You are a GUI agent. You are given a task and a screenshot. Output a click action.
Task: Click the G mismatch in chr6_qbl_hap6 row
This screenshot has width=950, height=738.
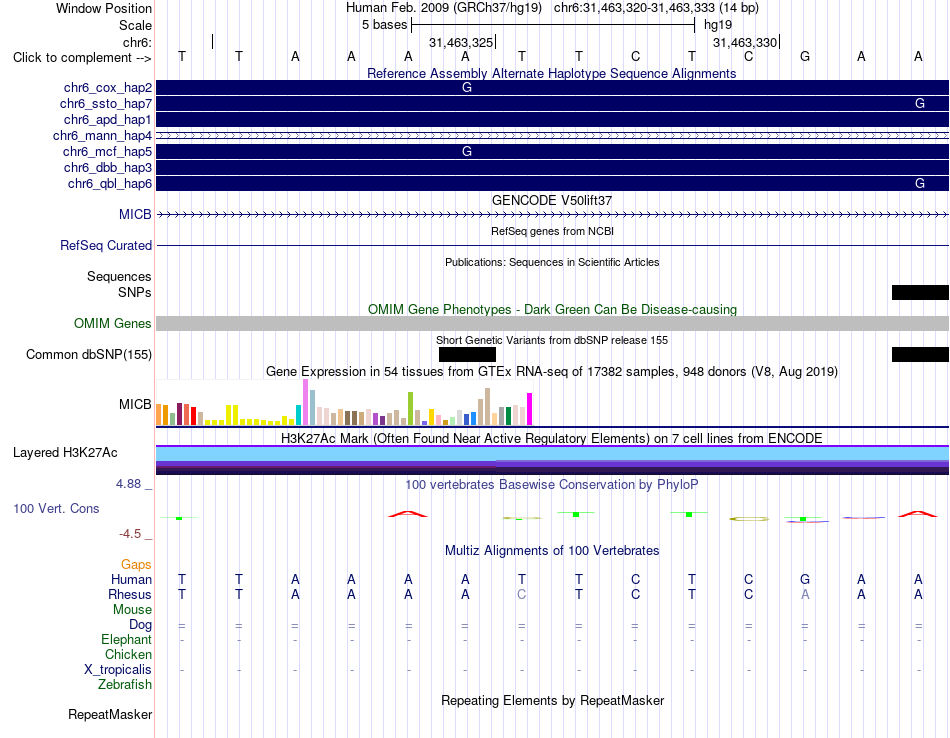[x=920, y=184]
